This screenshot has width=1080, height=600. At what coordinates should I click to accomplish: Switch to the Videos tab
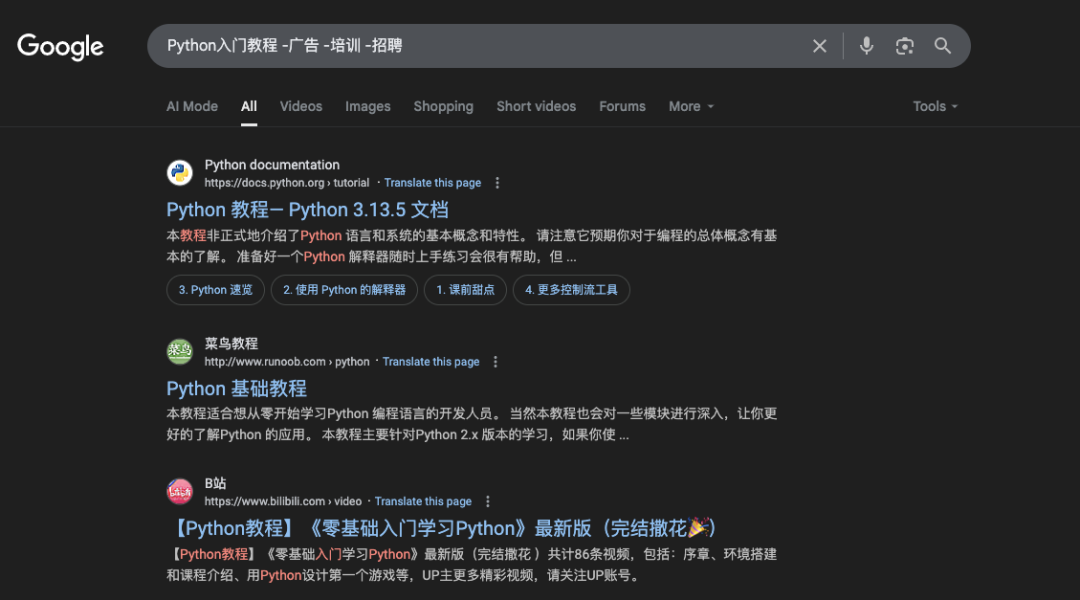pos(301,106)
